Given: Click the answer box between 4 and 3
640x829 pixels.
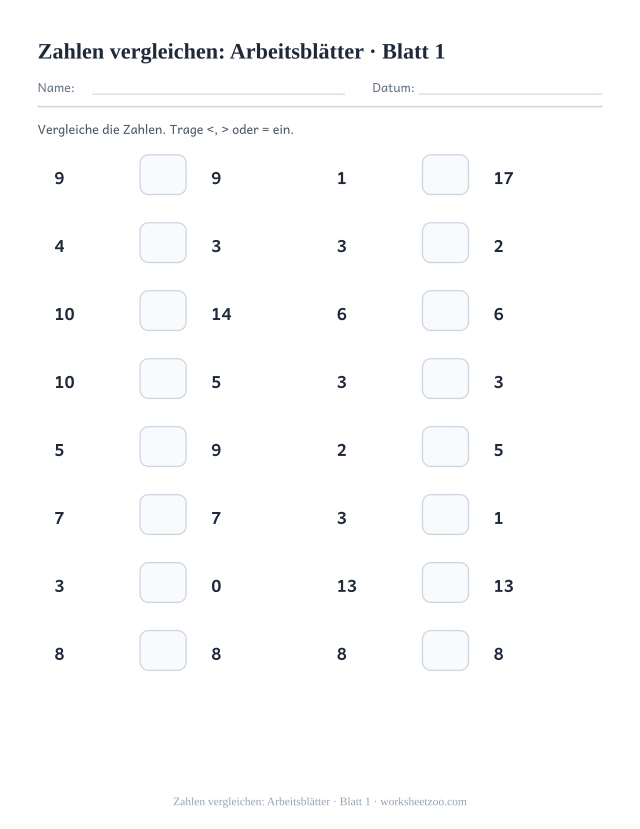Looking at the screenshot, I should pyautogui.click(x=163, y=243).
